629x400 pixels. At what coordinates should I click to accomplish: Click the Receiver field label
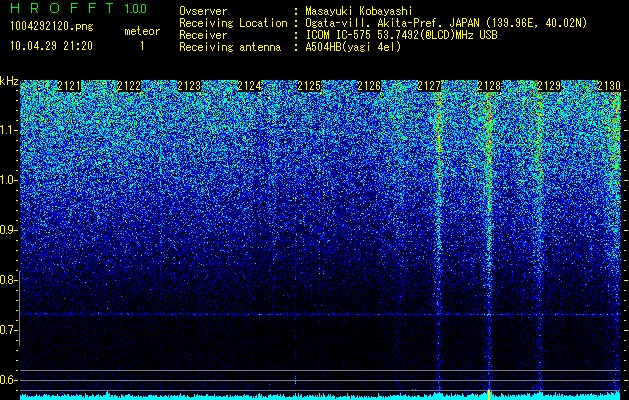pyautogui.click(x=203, y=35)
